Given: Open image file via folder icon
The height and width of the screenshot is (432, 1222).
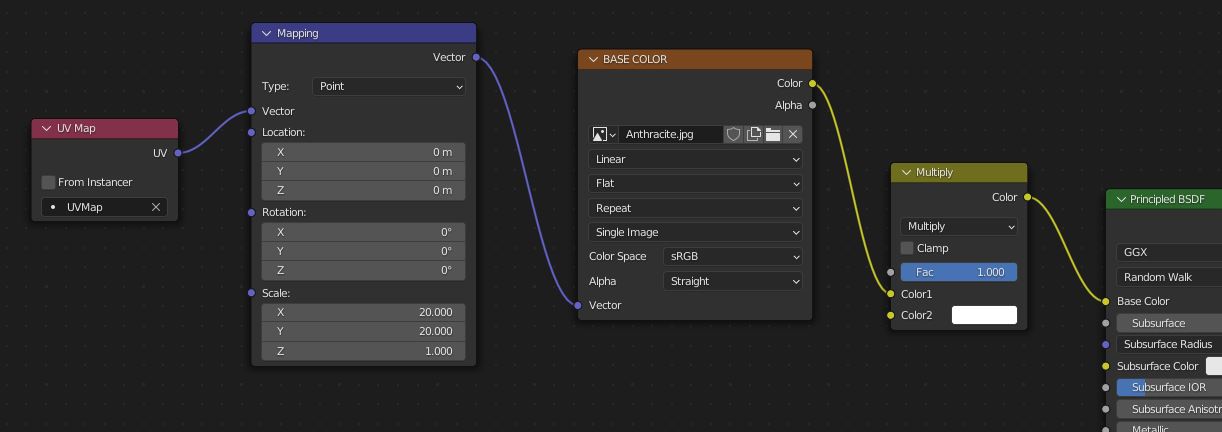Looking at the screenshot, I should click(x=773, y=134).
